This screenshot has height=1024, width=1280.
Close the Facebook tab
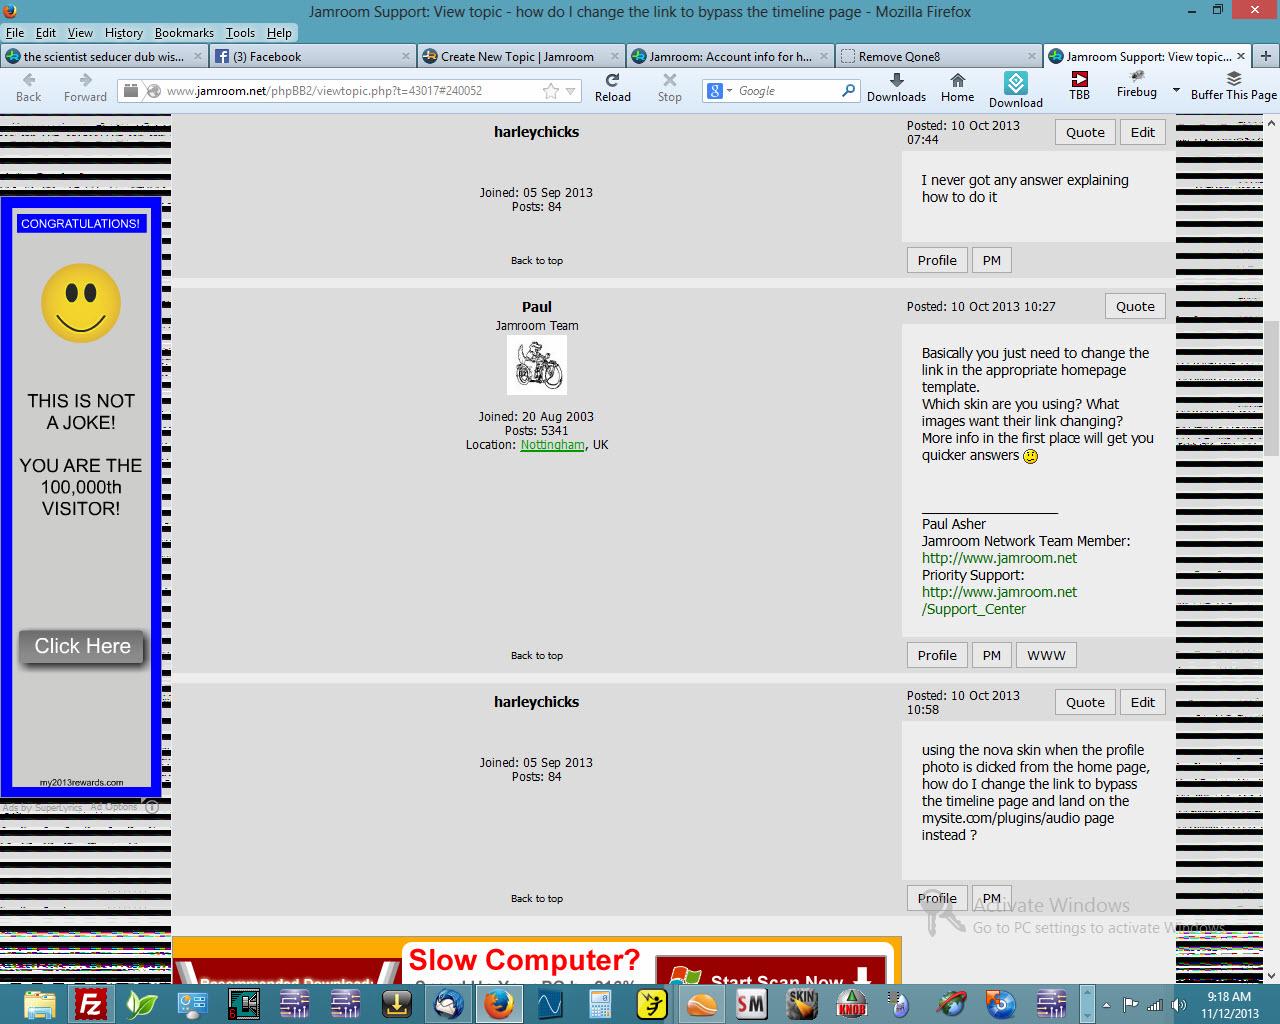405,57
